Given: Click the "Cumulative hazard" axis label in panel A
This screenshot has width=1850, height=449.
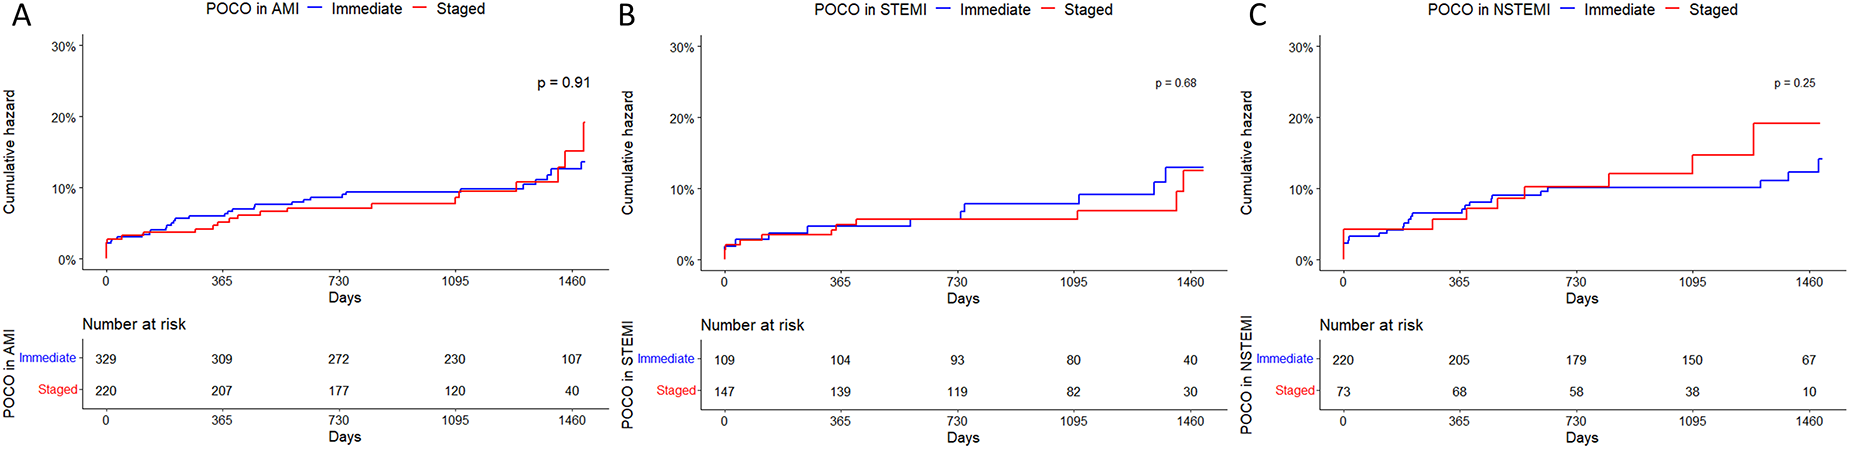Looking at the screenshot, I should pos(10,152).
